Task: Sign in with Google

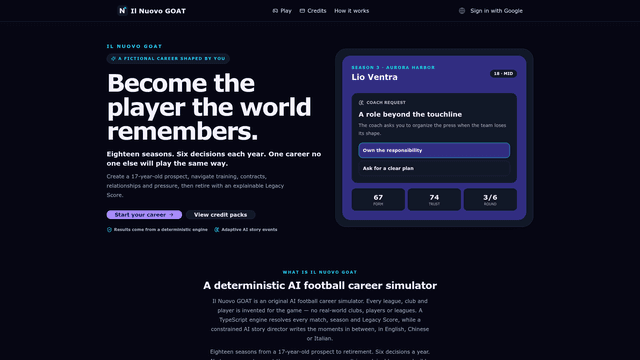Action: tap(496, 11)
